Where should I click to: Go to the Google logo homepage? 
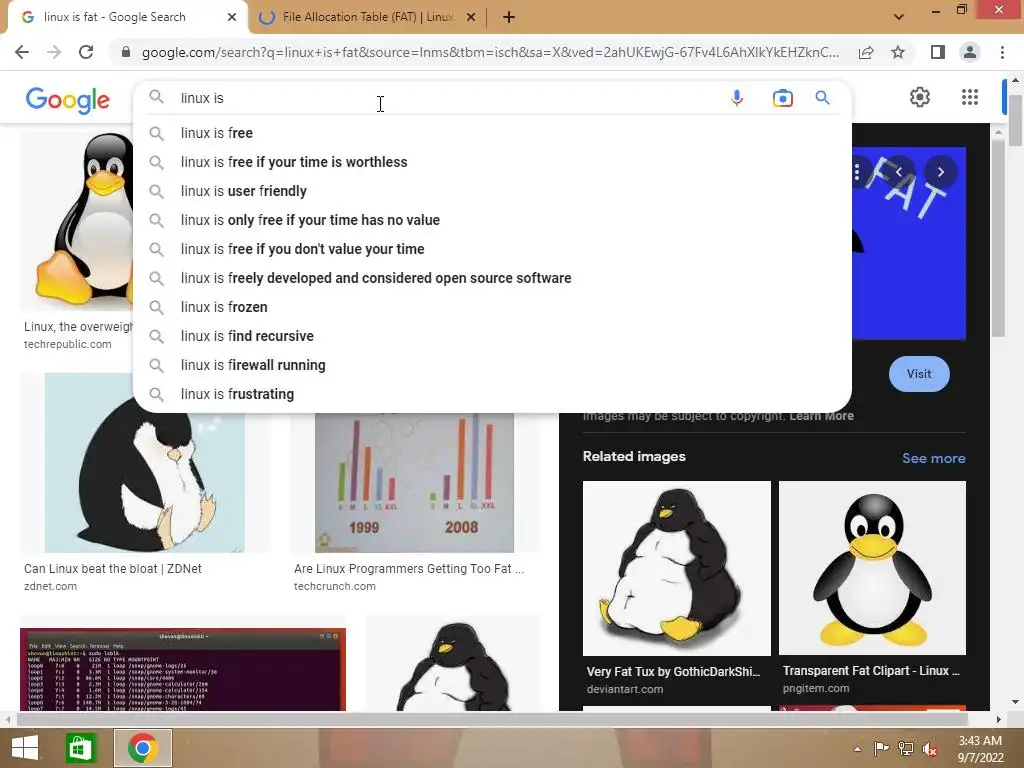(x=68, y=100)
